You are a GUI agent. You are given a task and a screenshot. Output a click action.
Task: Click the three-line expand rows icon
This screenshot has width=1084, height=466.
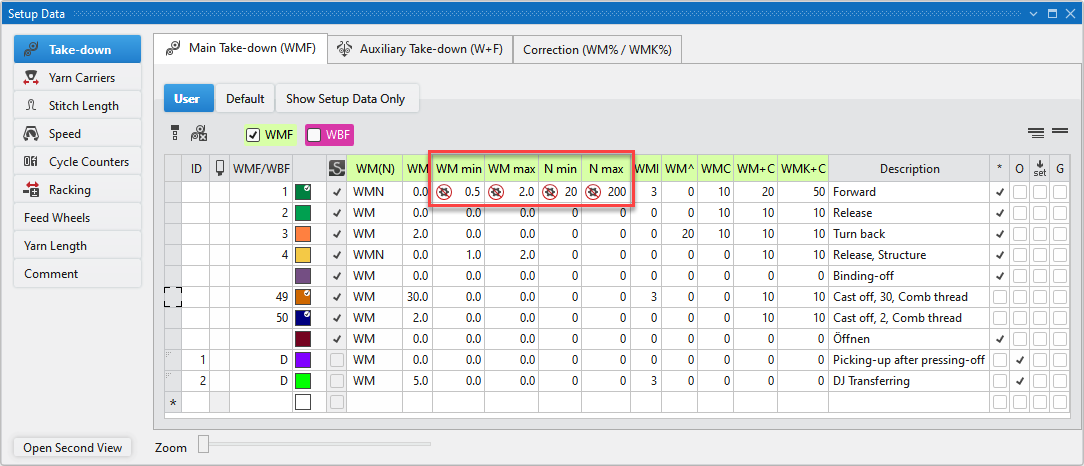pyautogui.click(x=1036, y=132)
